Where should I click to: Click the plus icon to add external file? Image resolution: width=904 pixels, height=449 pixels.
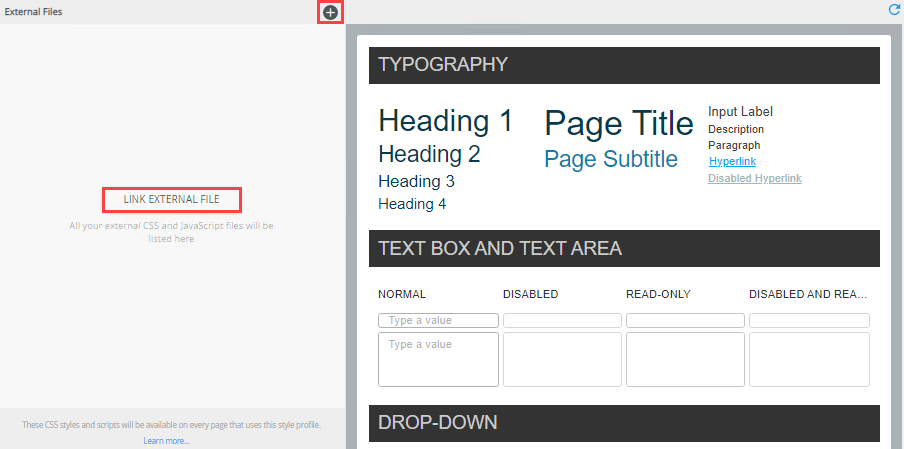pos(330,12)
